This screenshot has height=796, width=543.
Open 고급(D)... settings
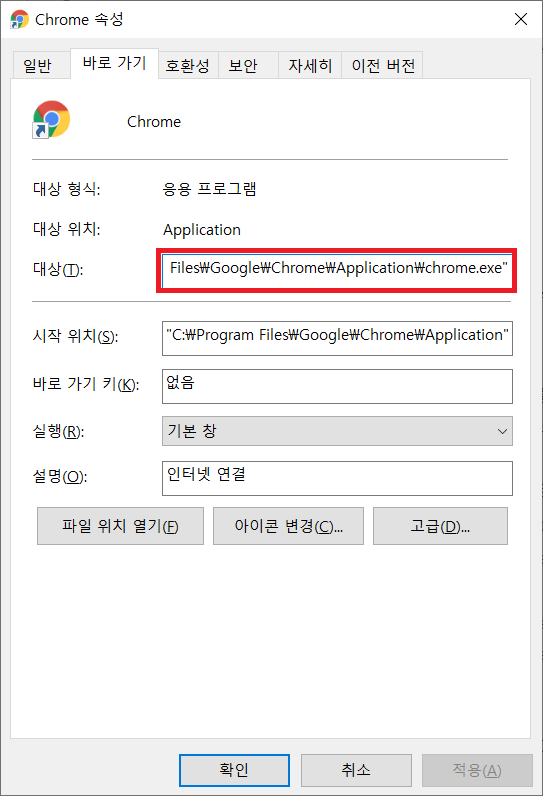(x=440, y=526)
